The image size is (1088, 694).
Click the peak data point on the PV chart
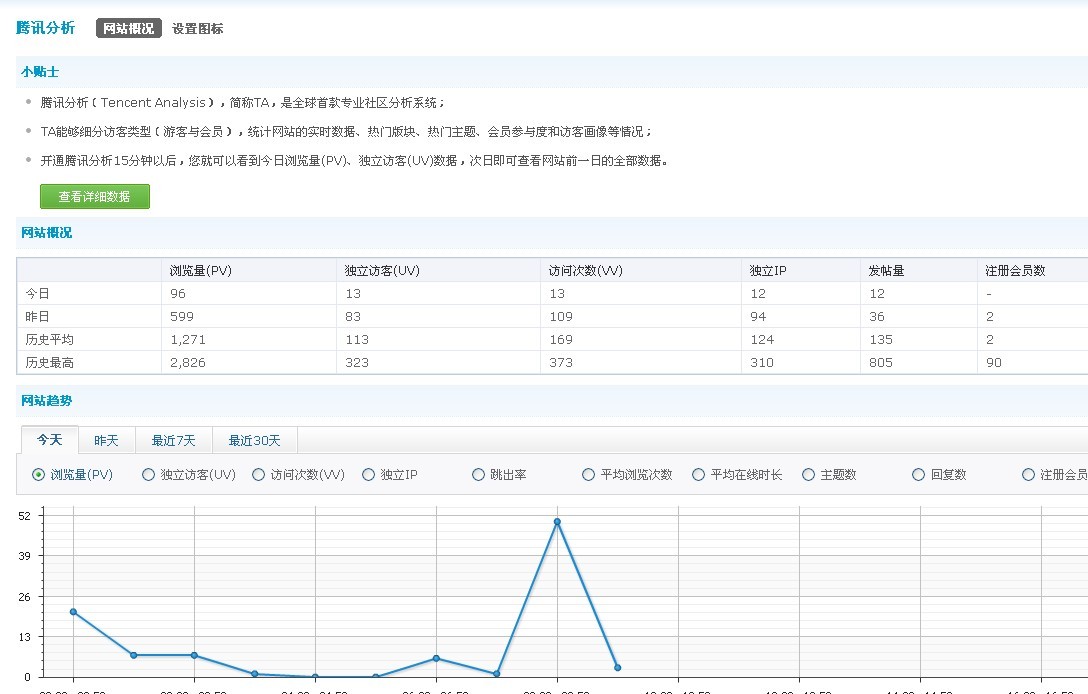coord(557,522)
